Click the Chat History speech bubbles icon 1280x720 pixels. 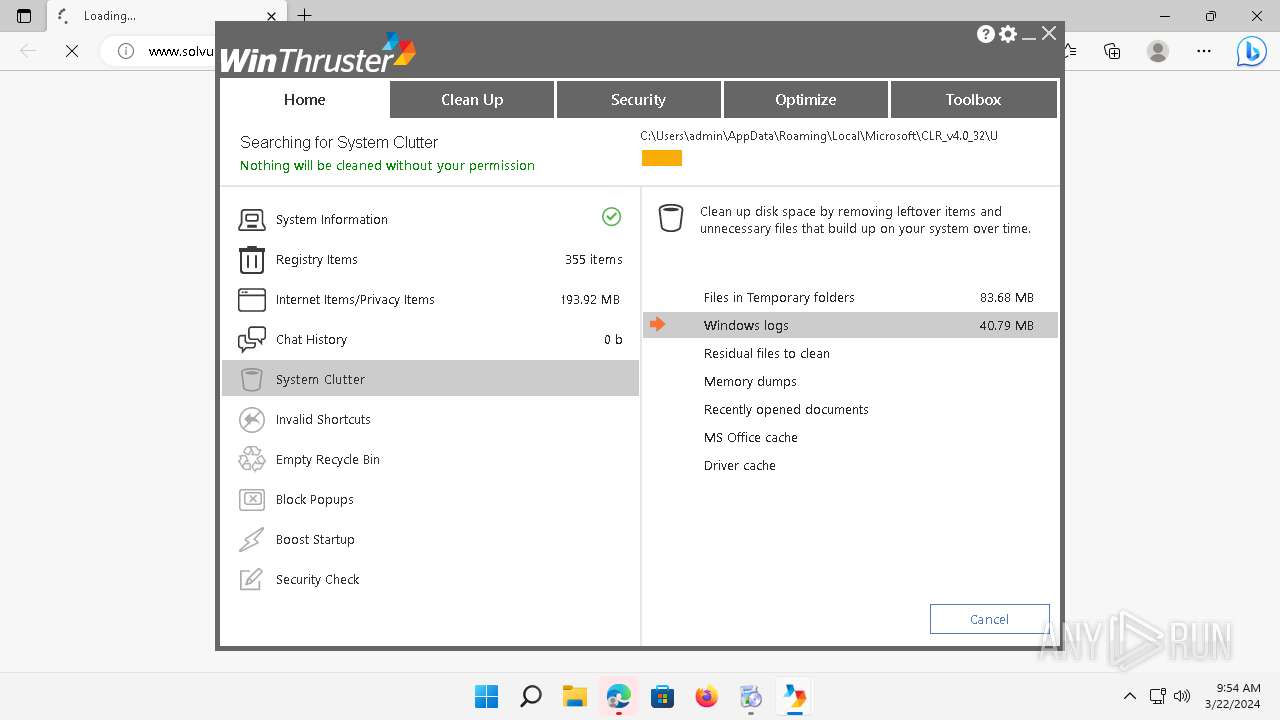point(252,340)
